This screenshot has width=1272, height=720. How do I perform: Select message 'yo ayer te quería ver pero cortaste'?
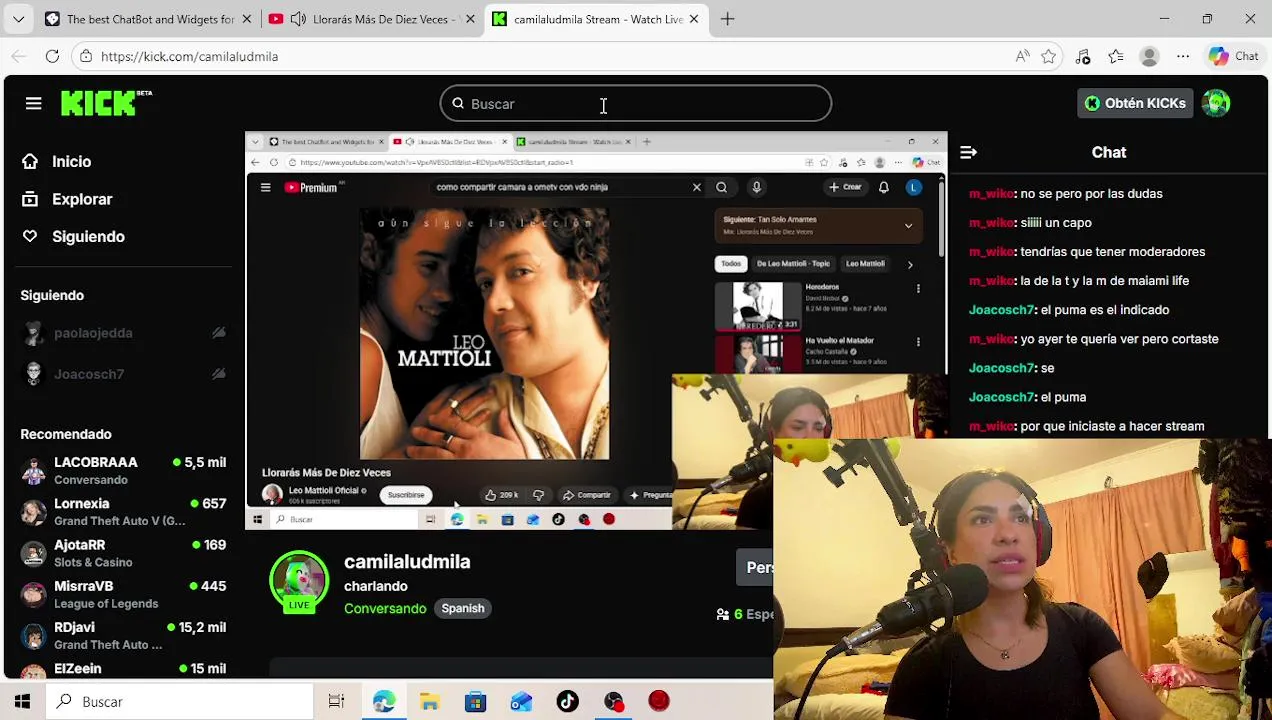click(x=1119, y=339)
